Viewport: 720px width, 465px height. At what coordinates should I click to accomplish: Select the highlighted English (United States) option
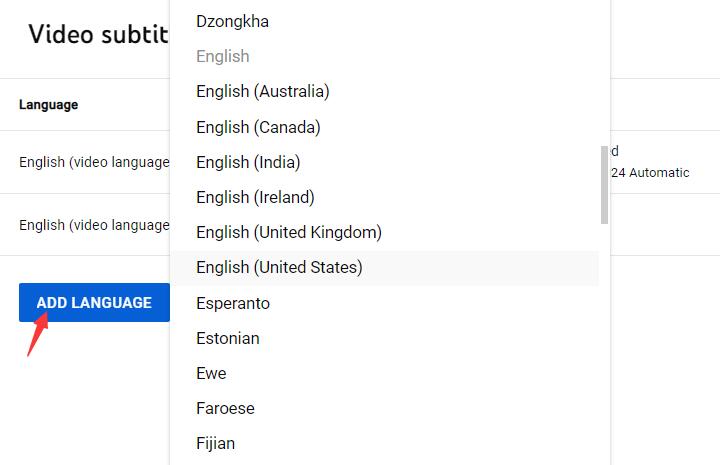(x=279, y=267)
